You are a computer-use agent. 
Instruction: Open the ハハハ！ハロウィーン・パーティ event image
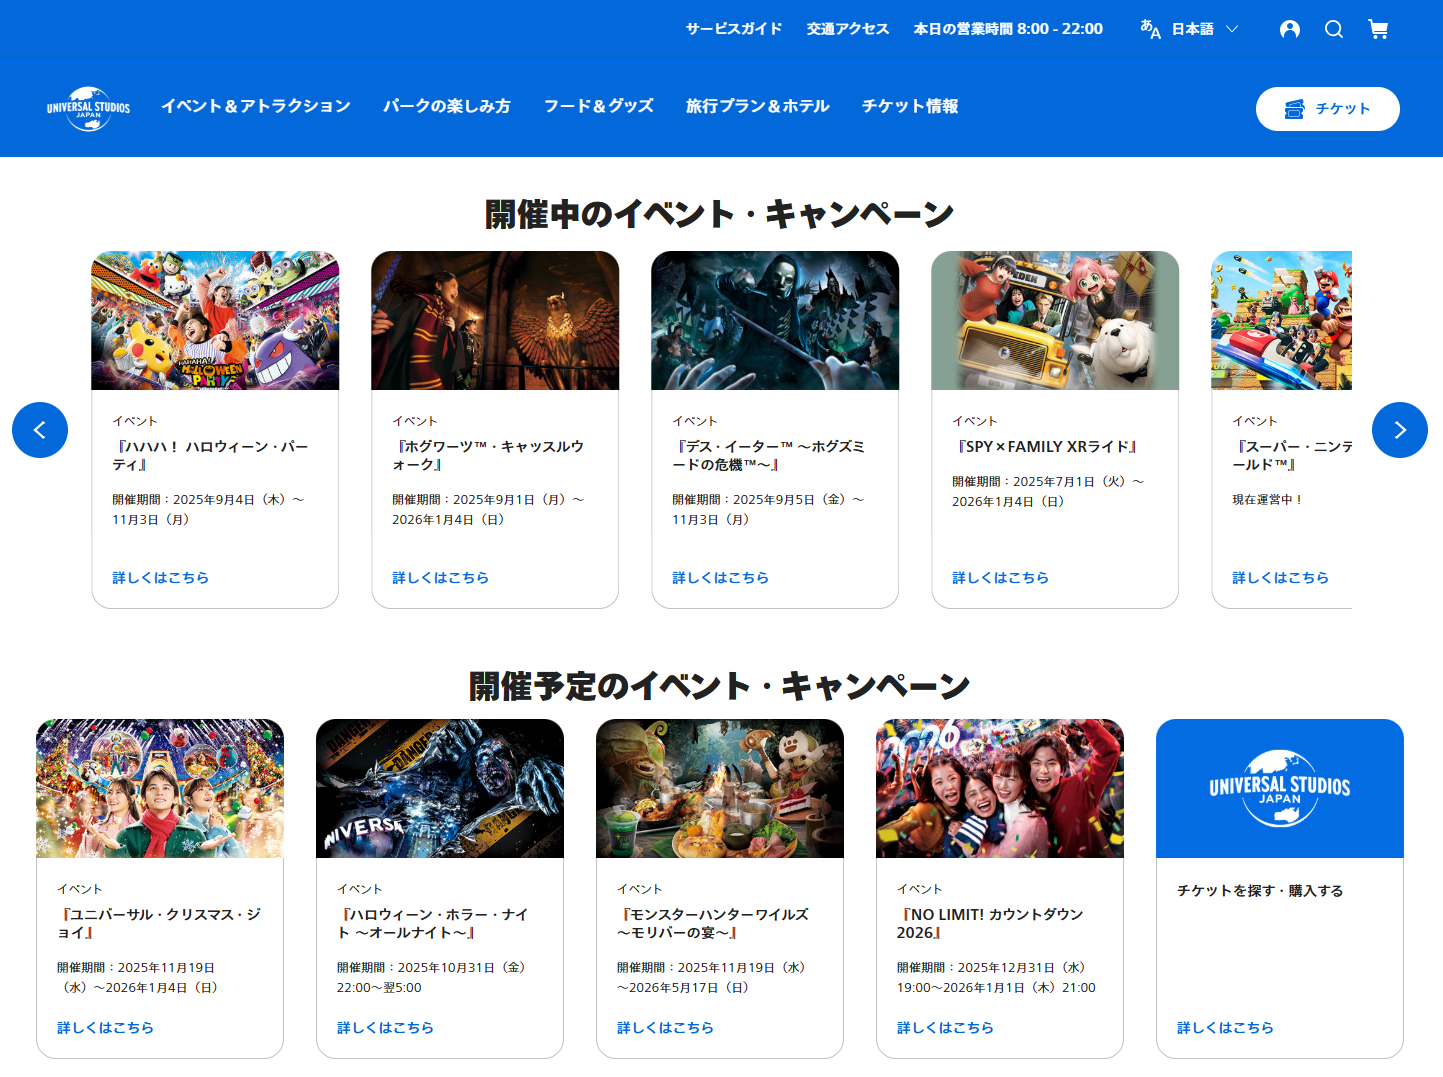click(x=215, y=321)
